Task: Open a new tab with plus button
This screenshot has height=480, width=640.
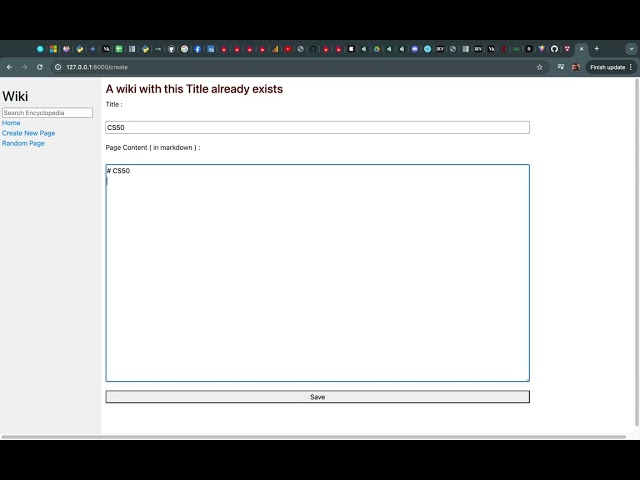Action: (x=597, y=49)
